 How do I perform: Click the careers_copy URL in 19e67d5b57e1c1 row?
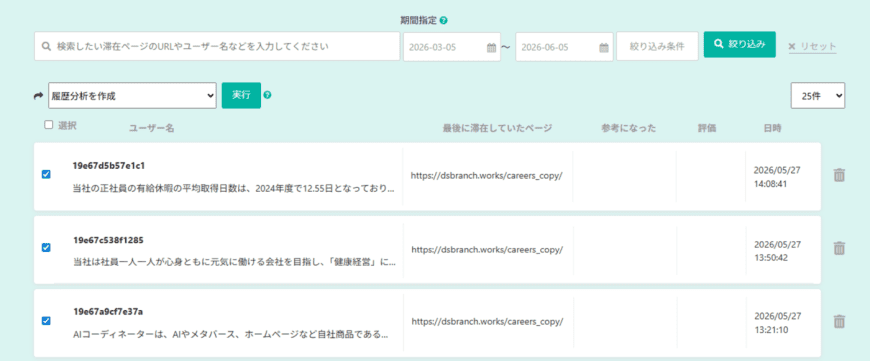coord(487,175)
